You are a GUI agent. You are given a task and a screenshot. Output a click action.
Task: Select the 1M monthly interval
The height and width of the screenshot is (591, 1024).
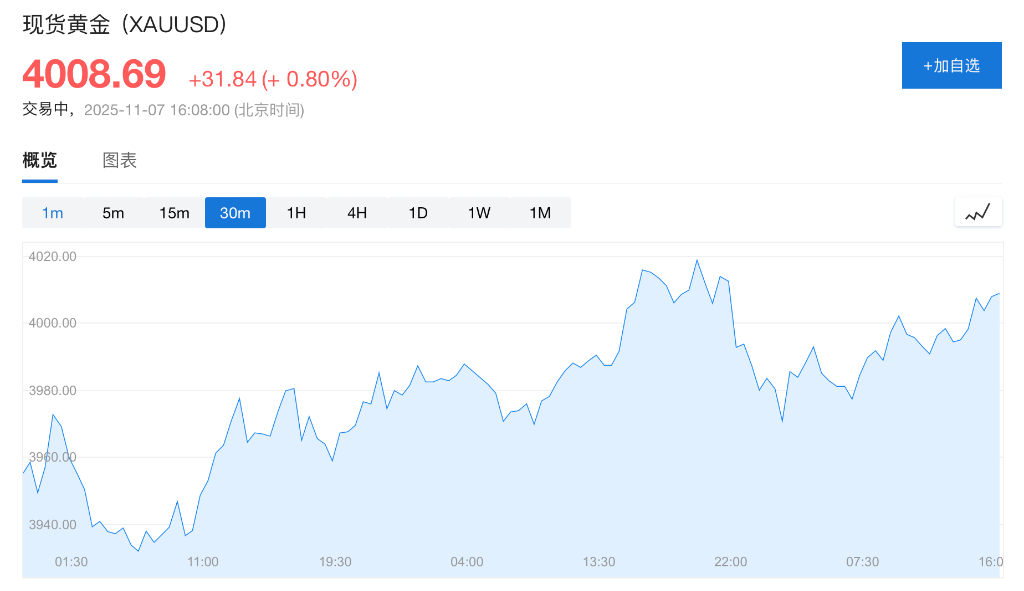pos(540,213)
